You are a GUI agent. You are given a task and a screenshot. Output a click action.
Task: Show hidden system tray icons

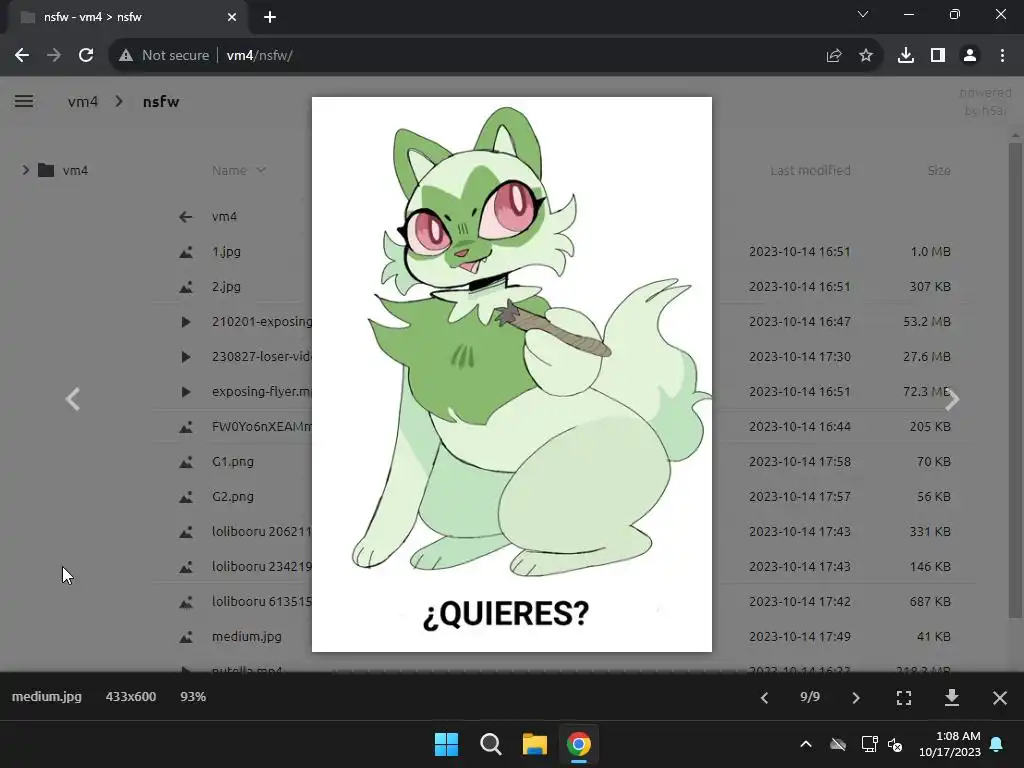coord(806,744)
